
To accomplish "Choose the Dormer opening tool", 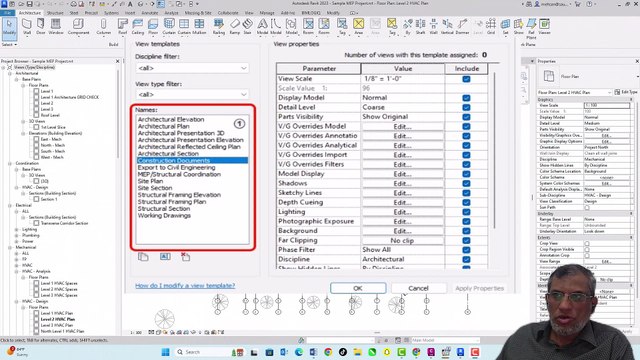I will coord(462,27).
